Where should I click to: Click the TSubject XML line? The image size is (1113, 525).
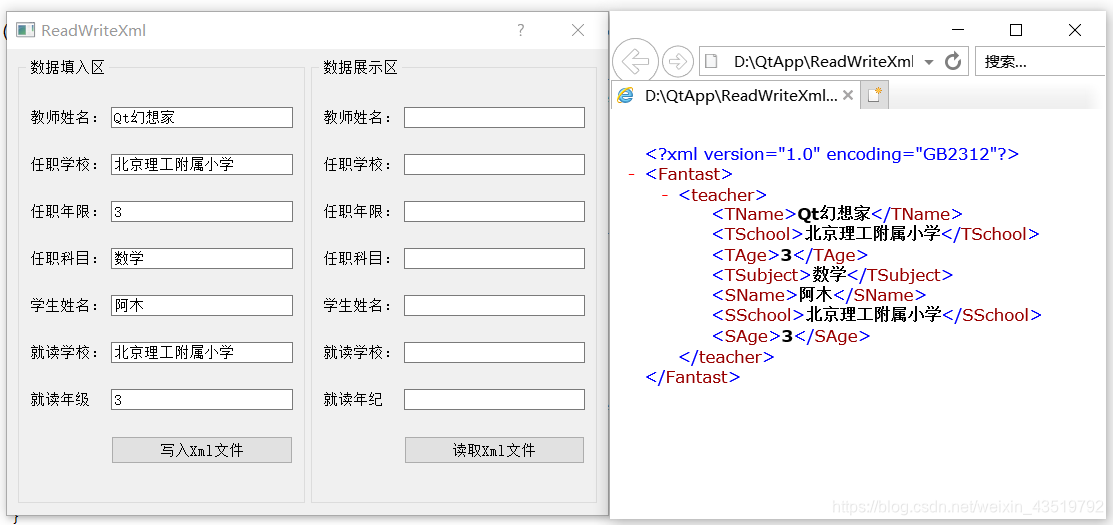[x=833, y=275]
